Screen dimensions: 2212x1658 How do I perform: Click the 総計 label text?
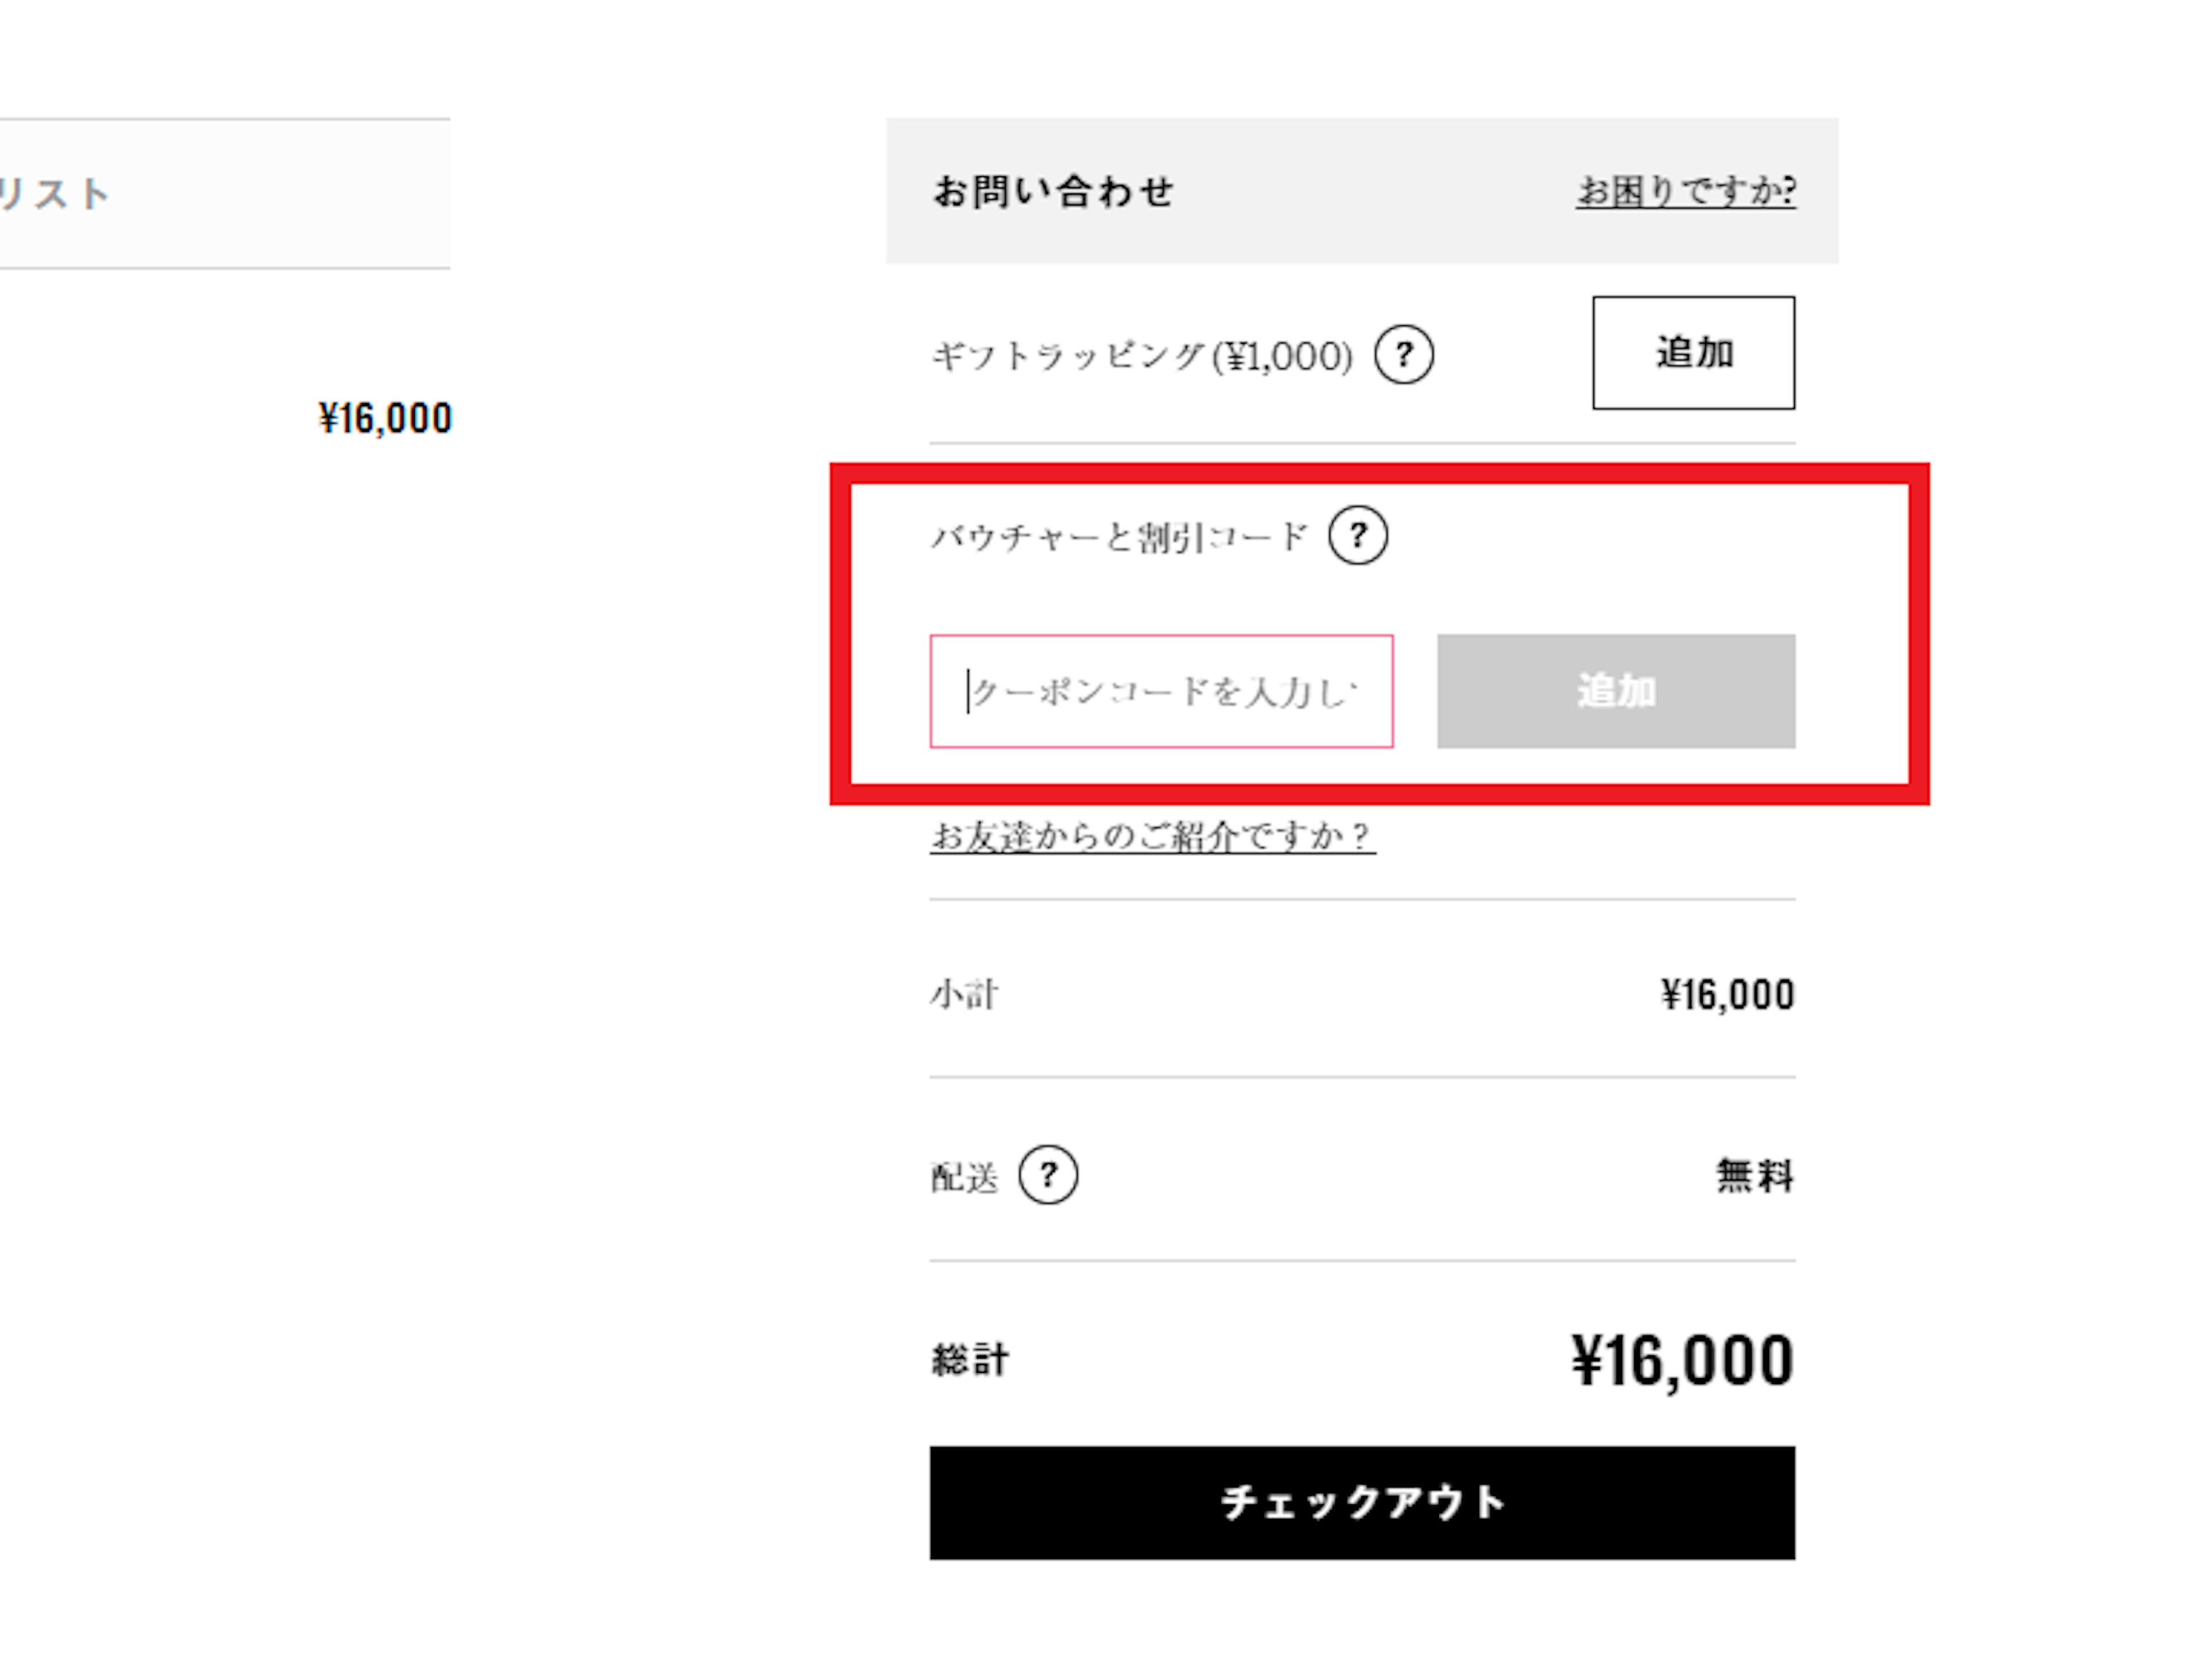coord(970,1359)
